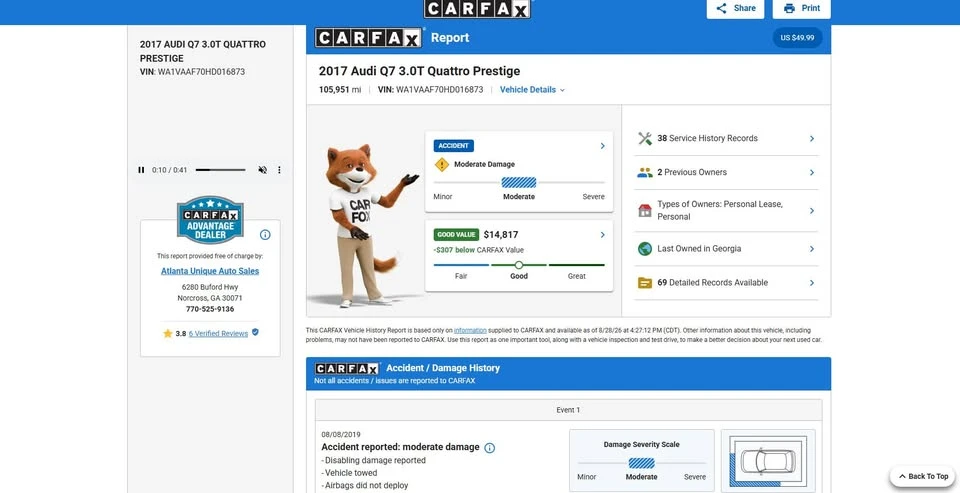The width and height of the screenshot is (960, 493).
Task: Click the Event 1 header
Action: [568, 410]
